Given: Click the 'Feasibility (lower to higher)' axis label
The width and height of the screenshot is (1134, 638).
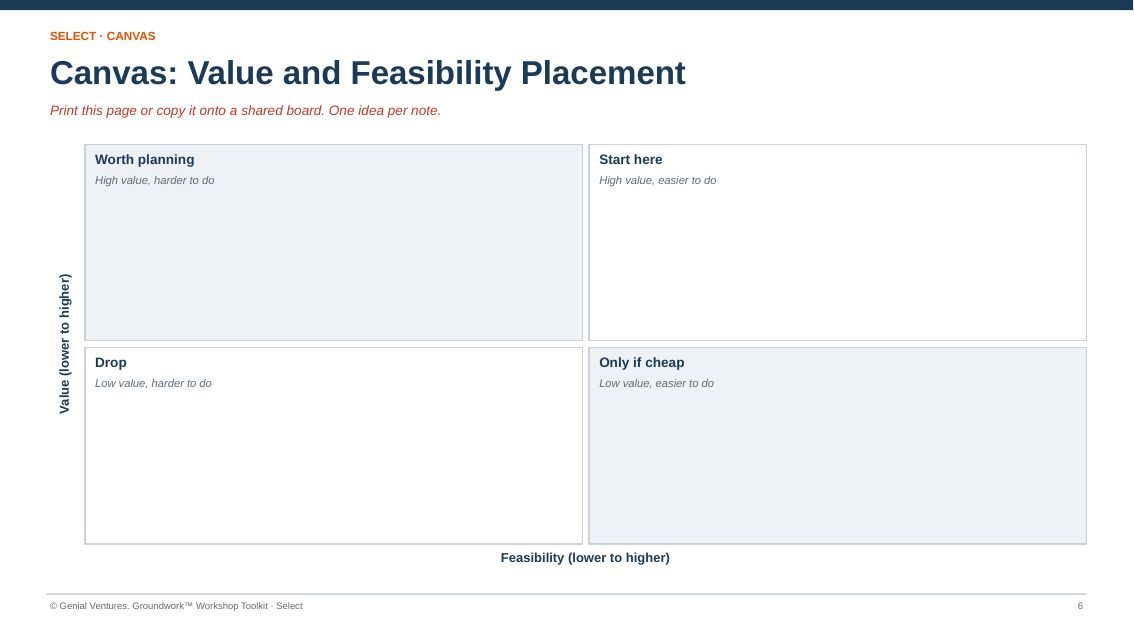Looking at the screenshot, I should tap(585, 558).
